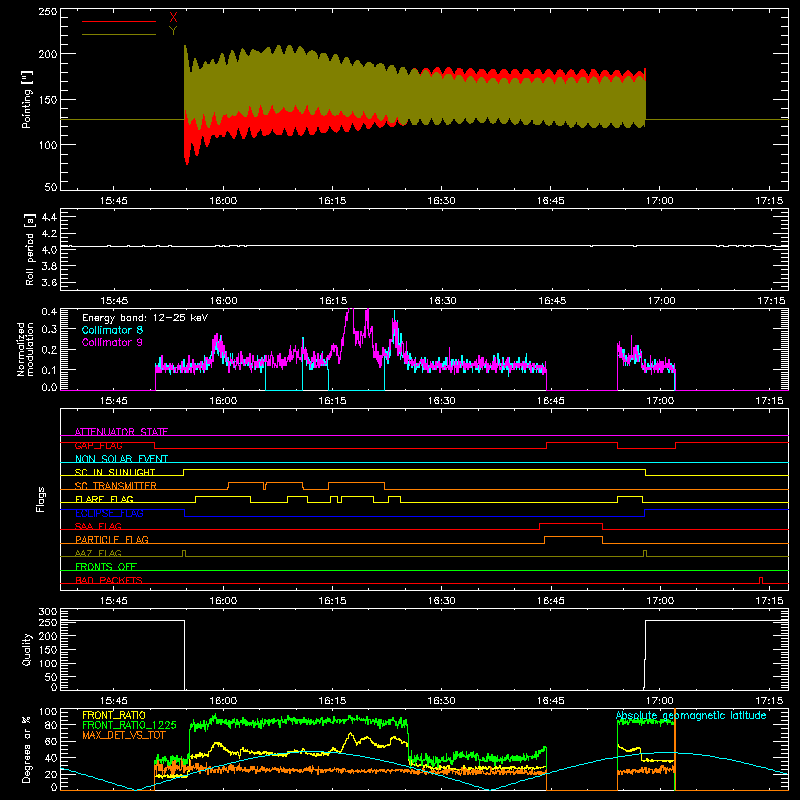The image size is (800, 800).
Task: Click the FRONTS_OFF flag label
Action: [x=106, y=566]
